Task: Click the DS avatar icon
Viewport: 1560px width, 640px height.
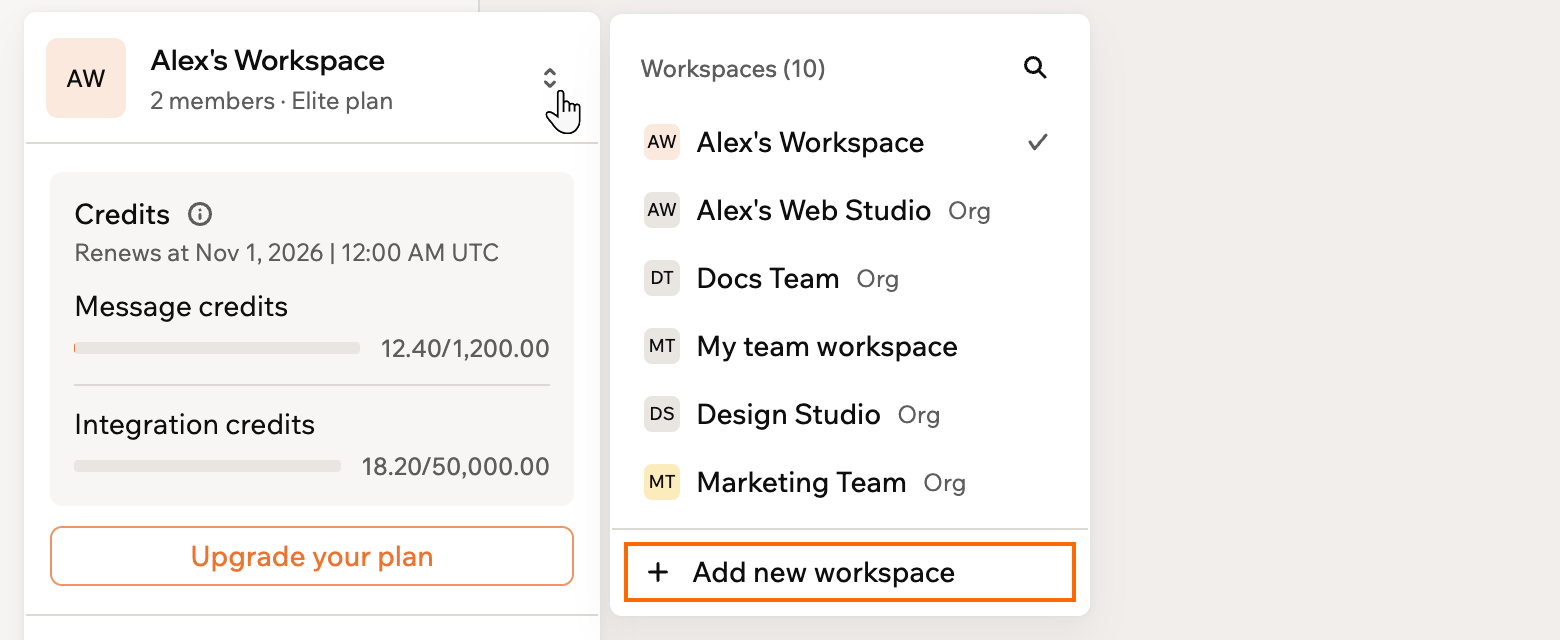Action: point(662,414)
